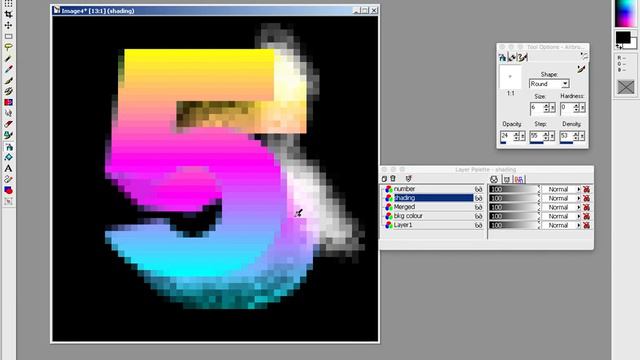The image size is (640, 360).
Task: Create a new layer in Layer Palette
Action: pos(384,179)
